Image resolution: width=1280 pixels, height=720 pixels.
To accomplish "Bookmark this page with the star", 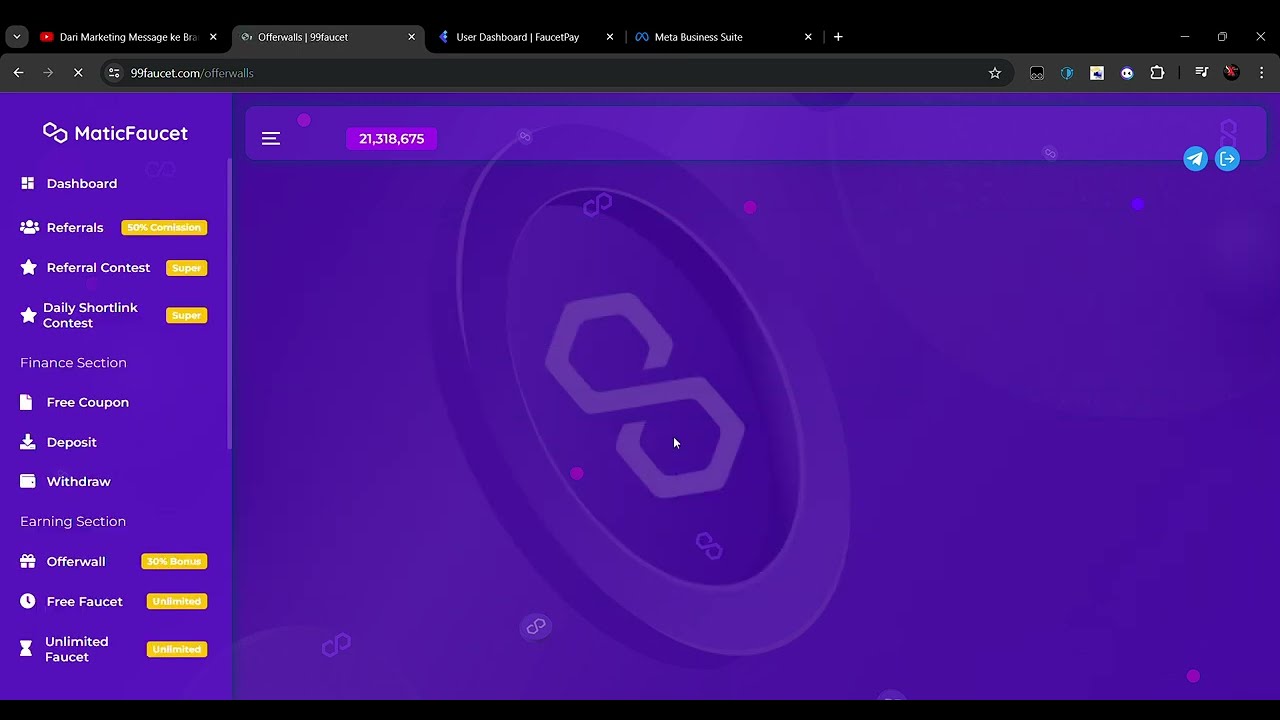I will (x=995, y=73).
